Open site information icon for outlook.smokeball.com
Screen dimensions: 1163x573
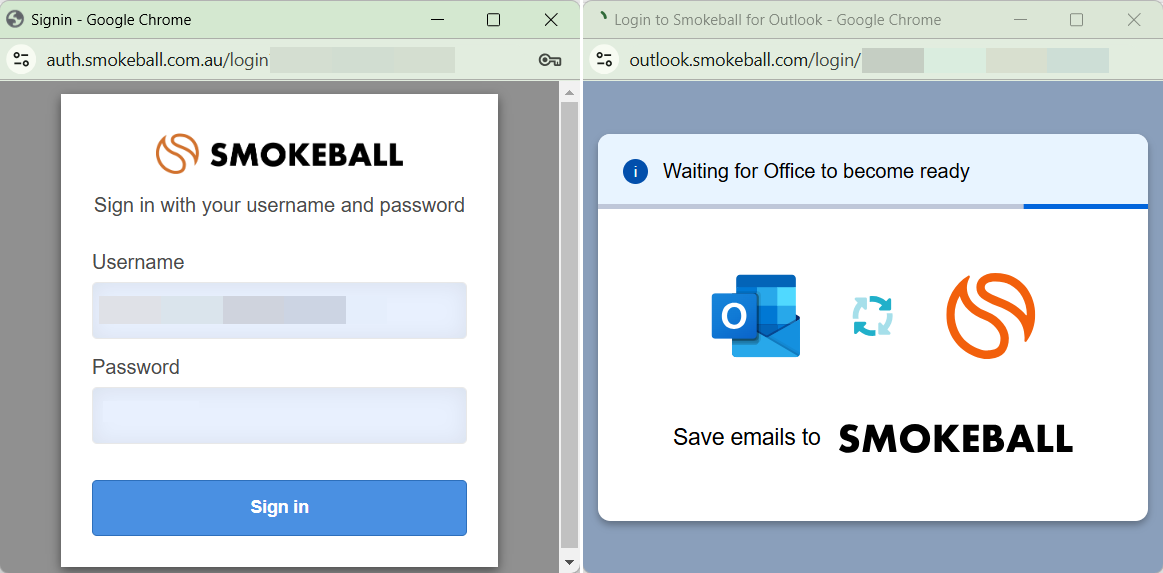pyautogui.click(x=605, y=60)
